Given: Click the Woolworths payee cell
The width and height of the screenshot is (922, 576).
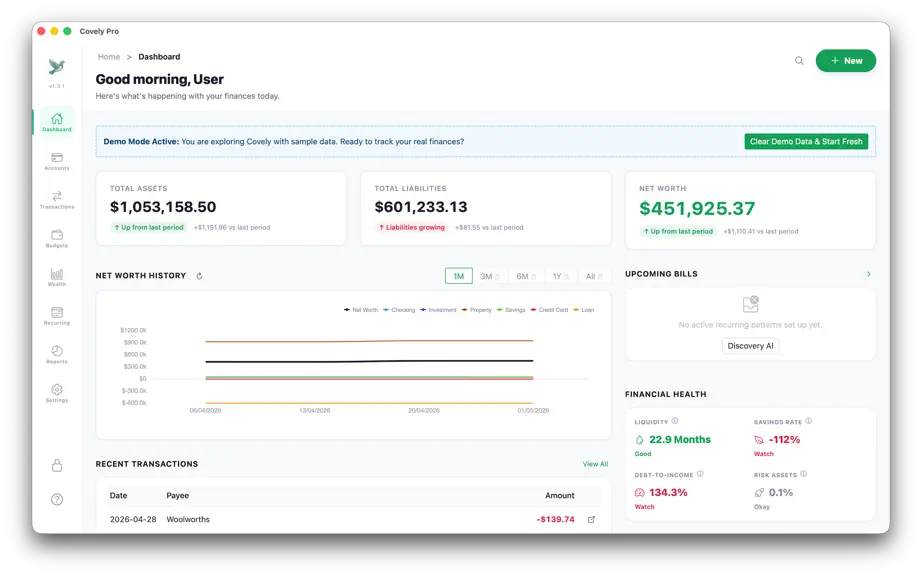Looking at the screenshot, I should tap(188, 520).
